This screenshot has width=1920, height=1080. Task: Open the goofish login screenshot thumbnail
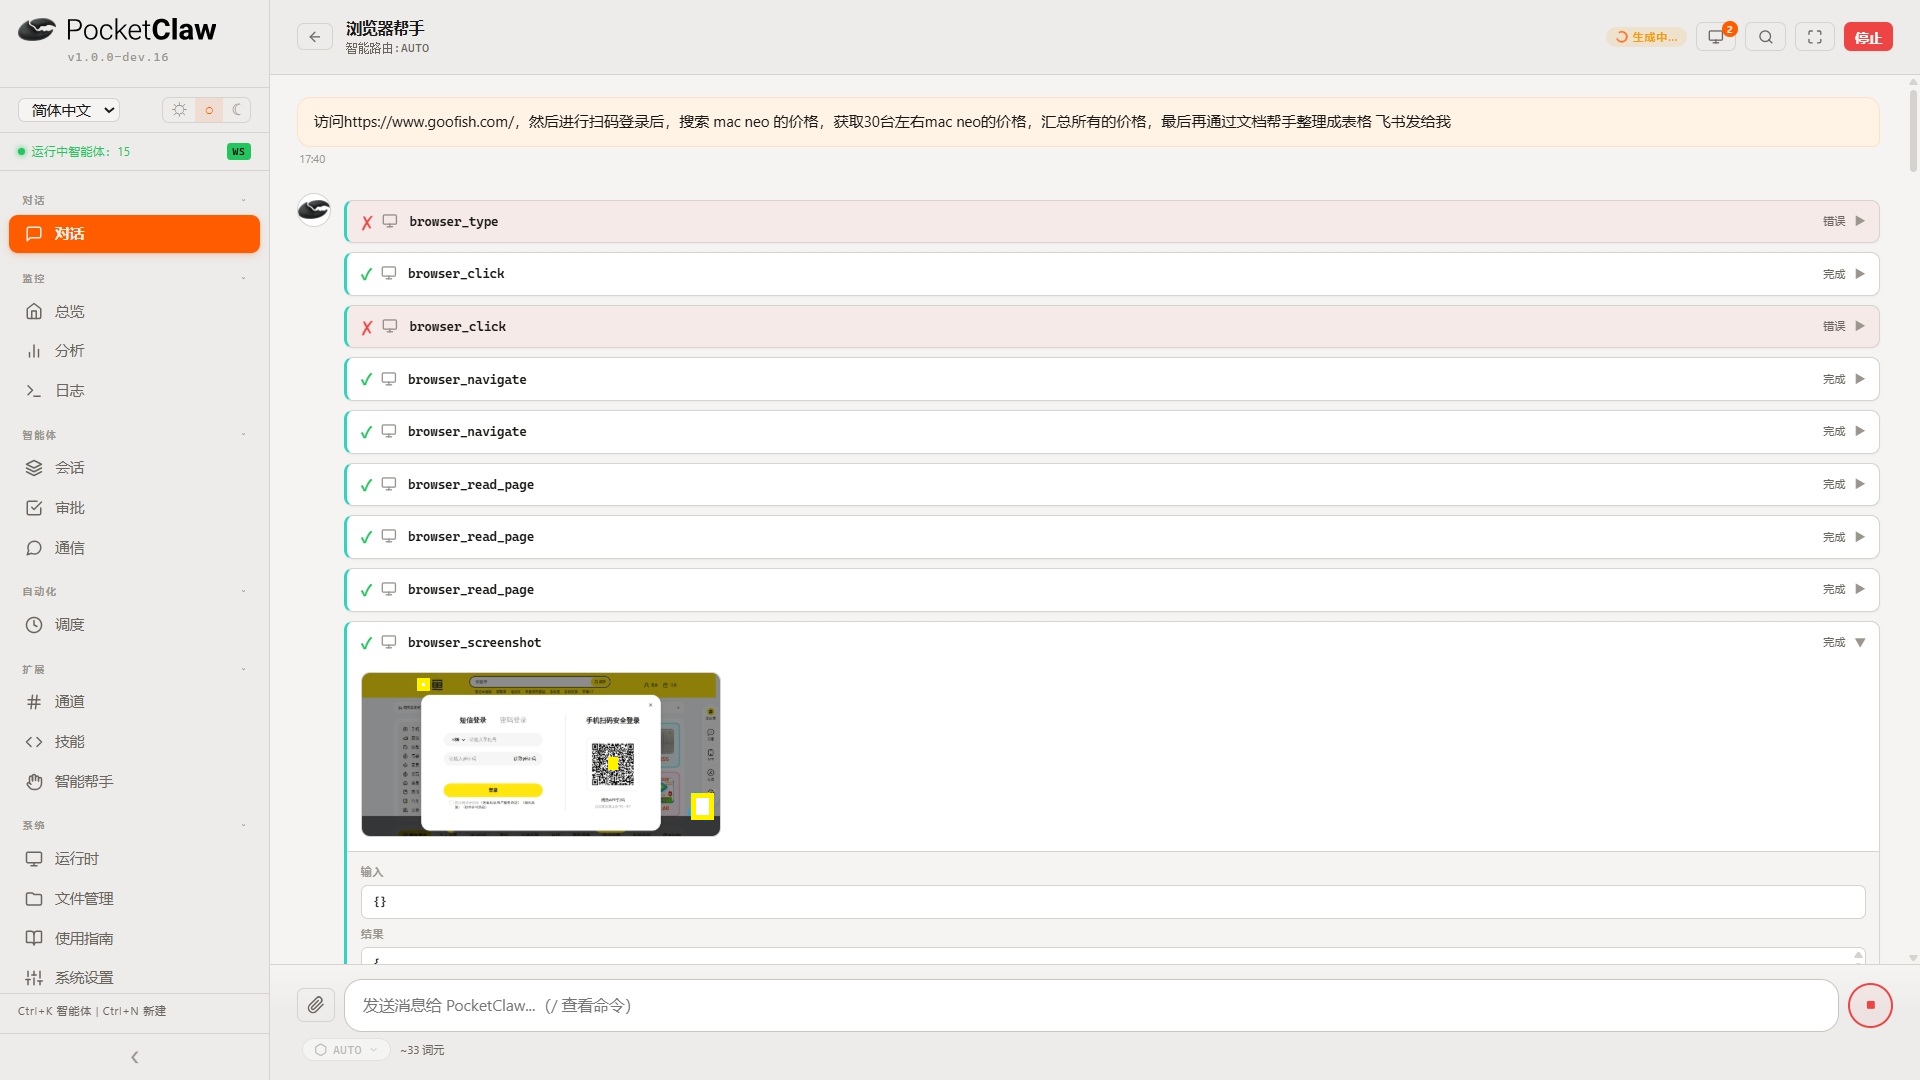pos(540,754)
